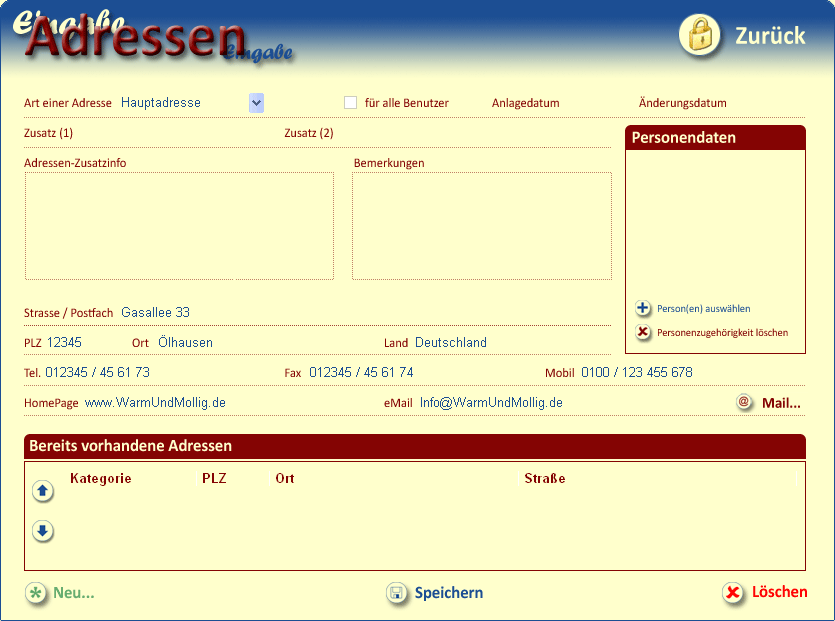
Task: Click the Bereits vorhandene Adressen header
Action: tap(415, 446)
